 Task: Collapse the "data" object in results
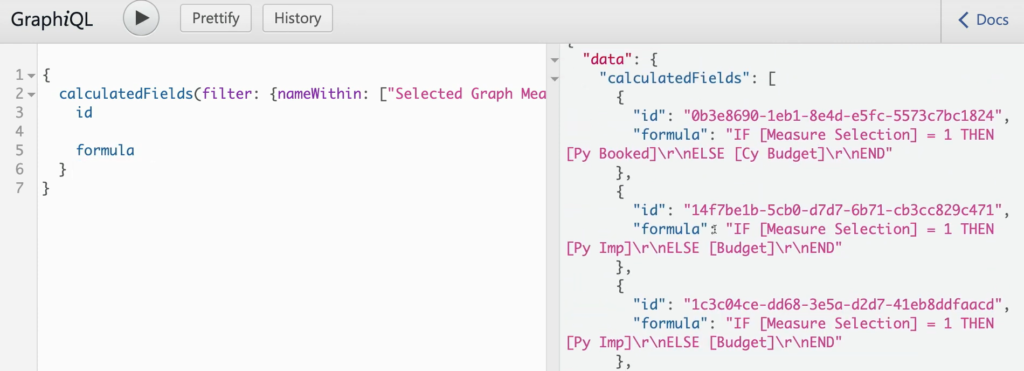pyautogui.click(x=554, y=61)
